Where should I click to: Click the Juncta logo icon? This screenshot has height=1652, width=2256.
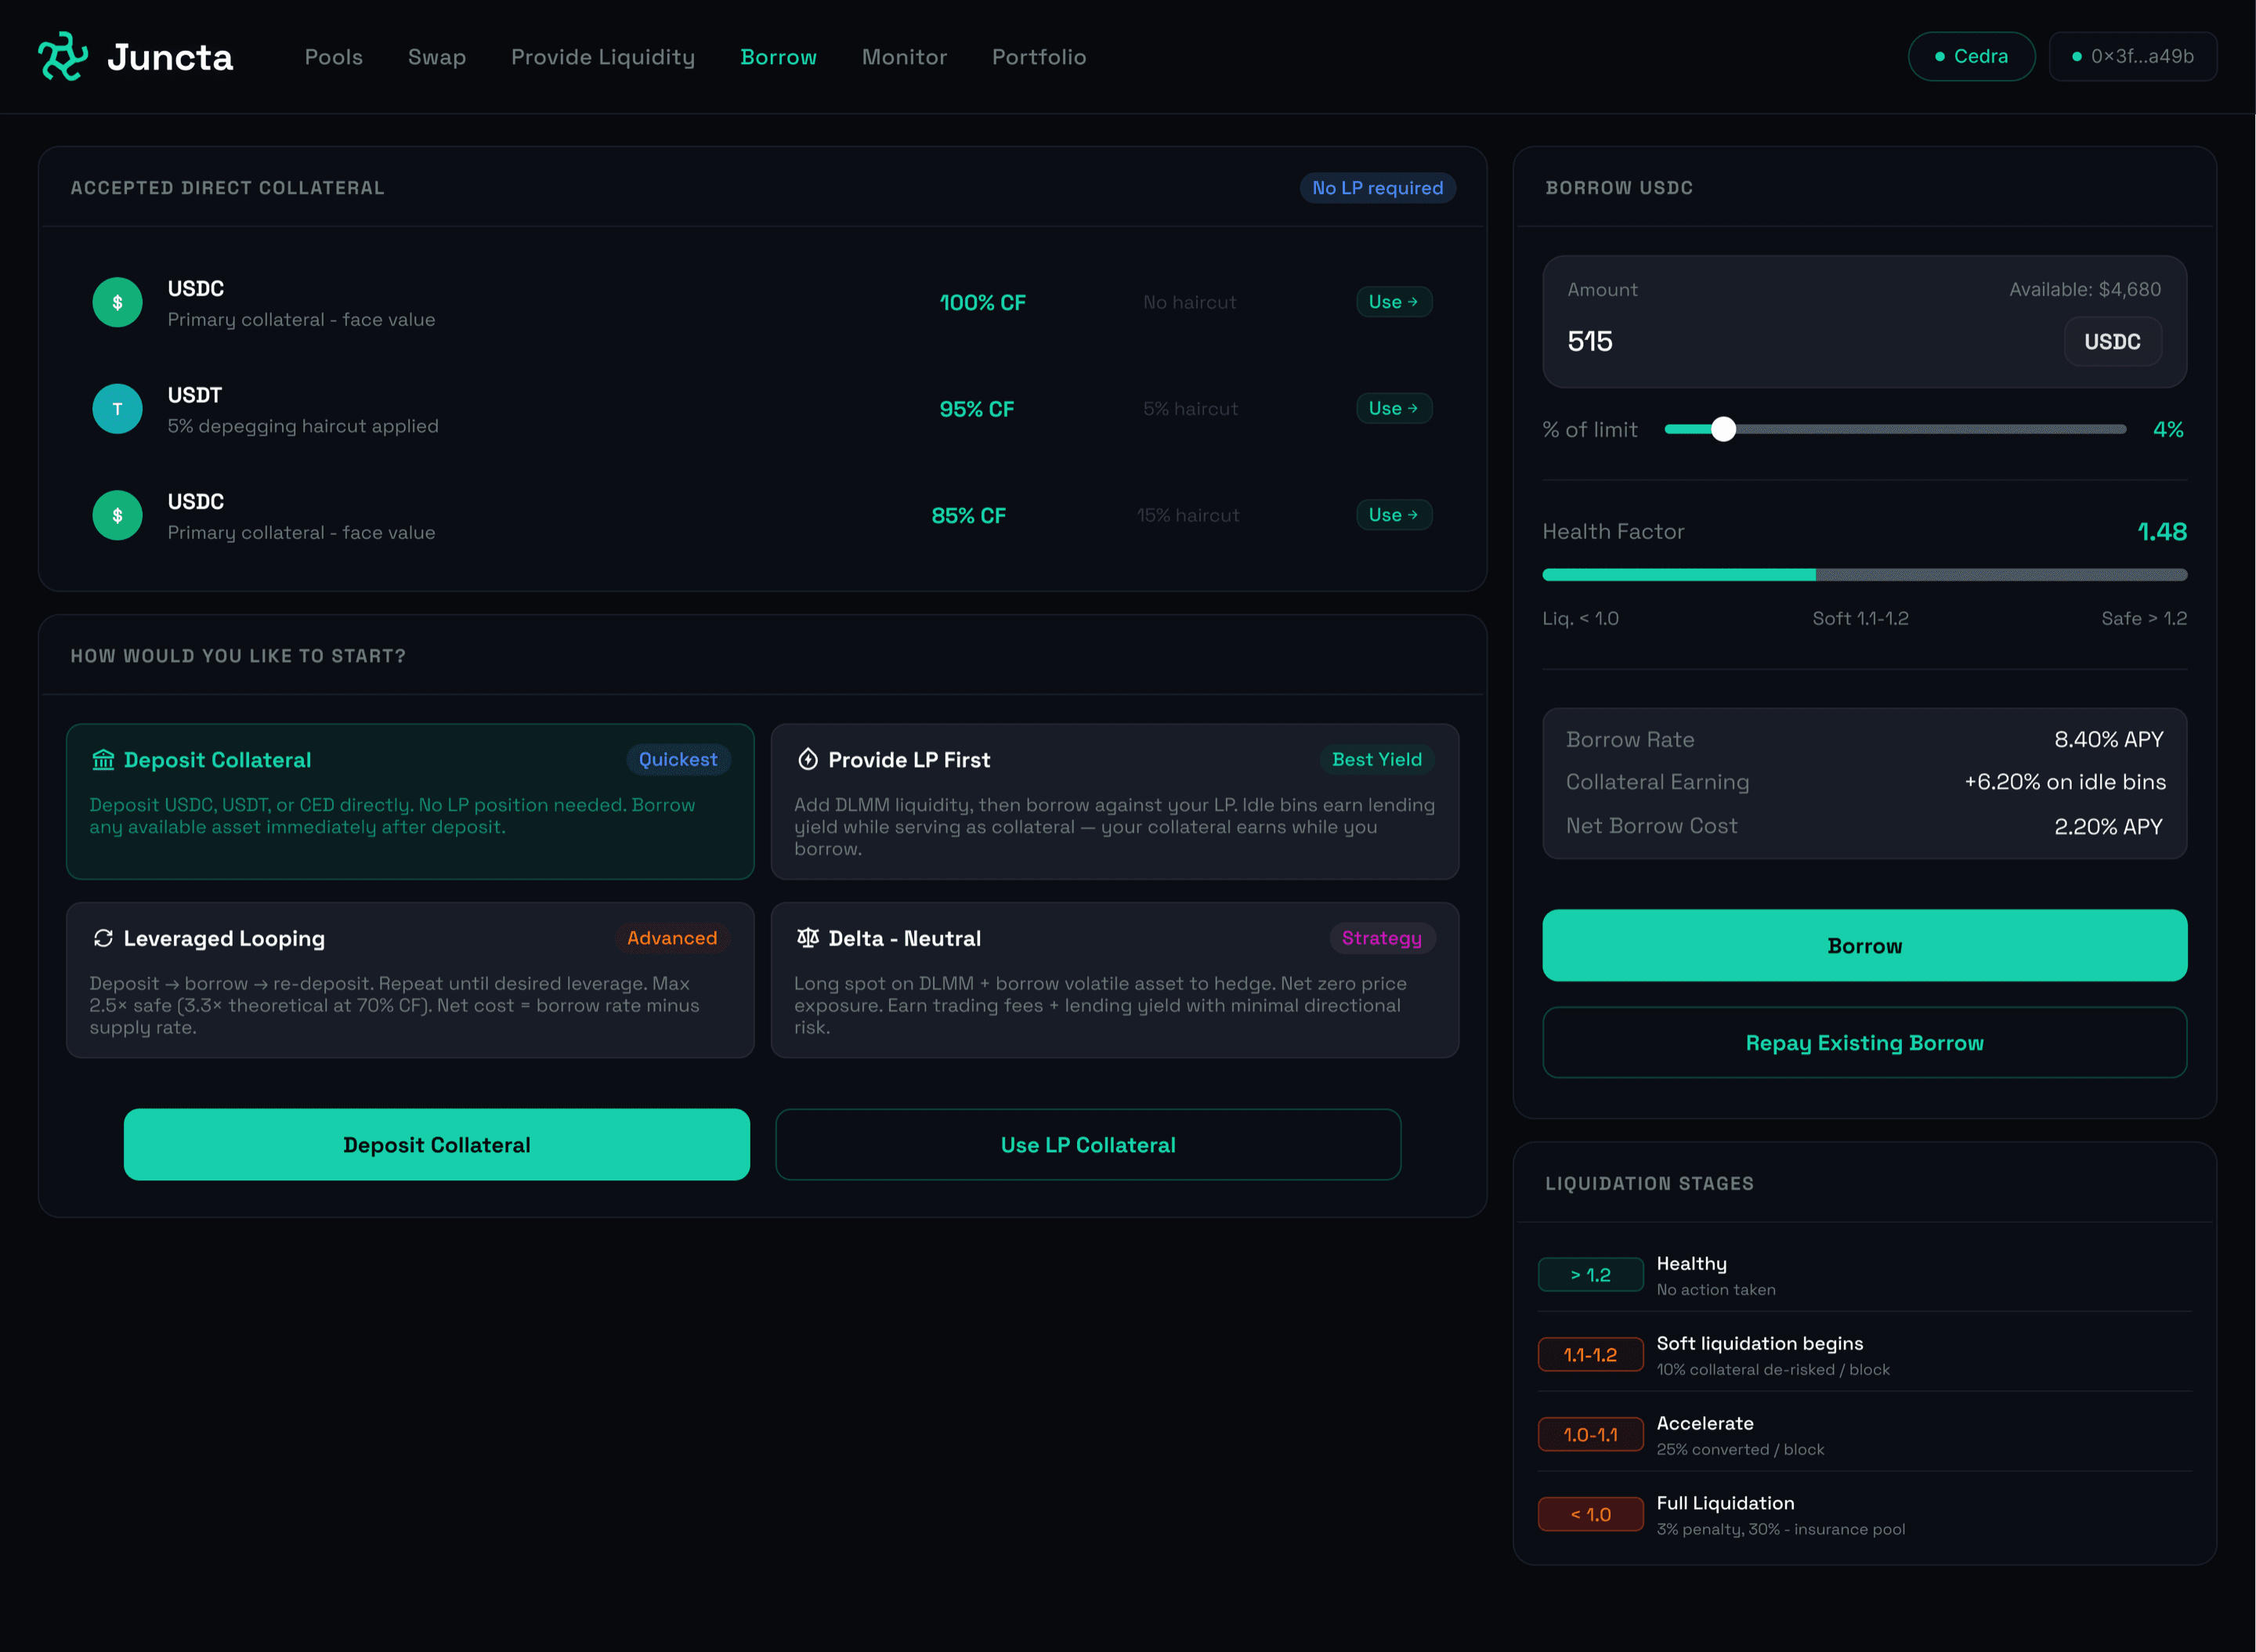pos(63,56)
